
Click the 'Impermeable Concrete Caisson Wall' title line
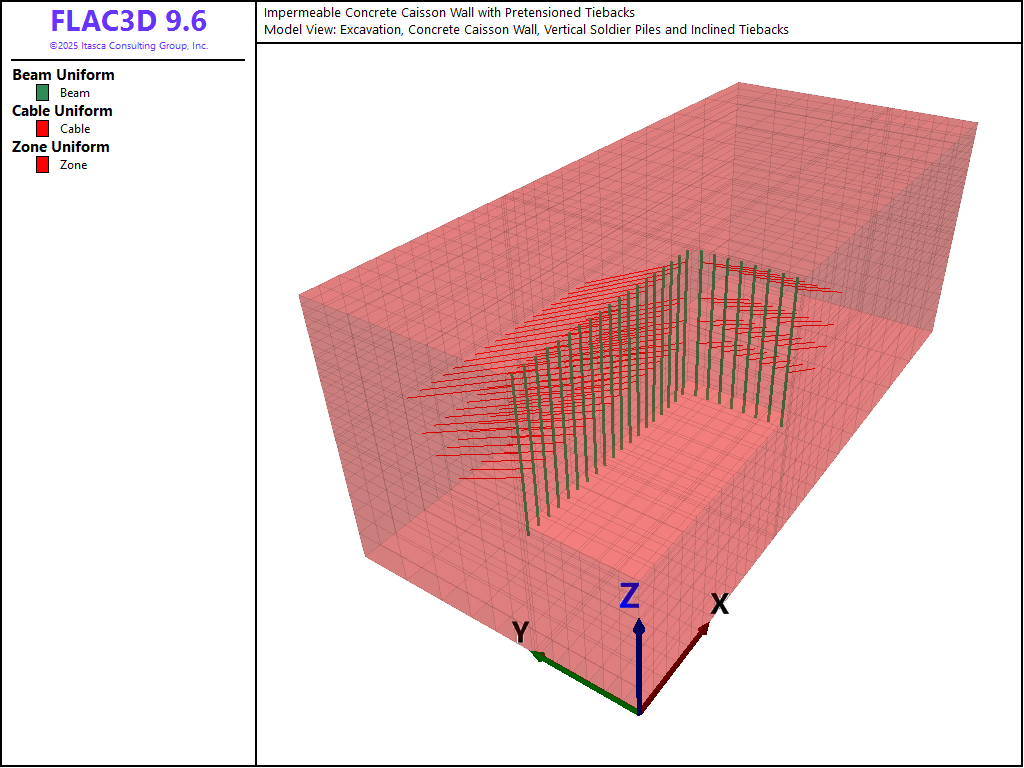coord(449,13)
